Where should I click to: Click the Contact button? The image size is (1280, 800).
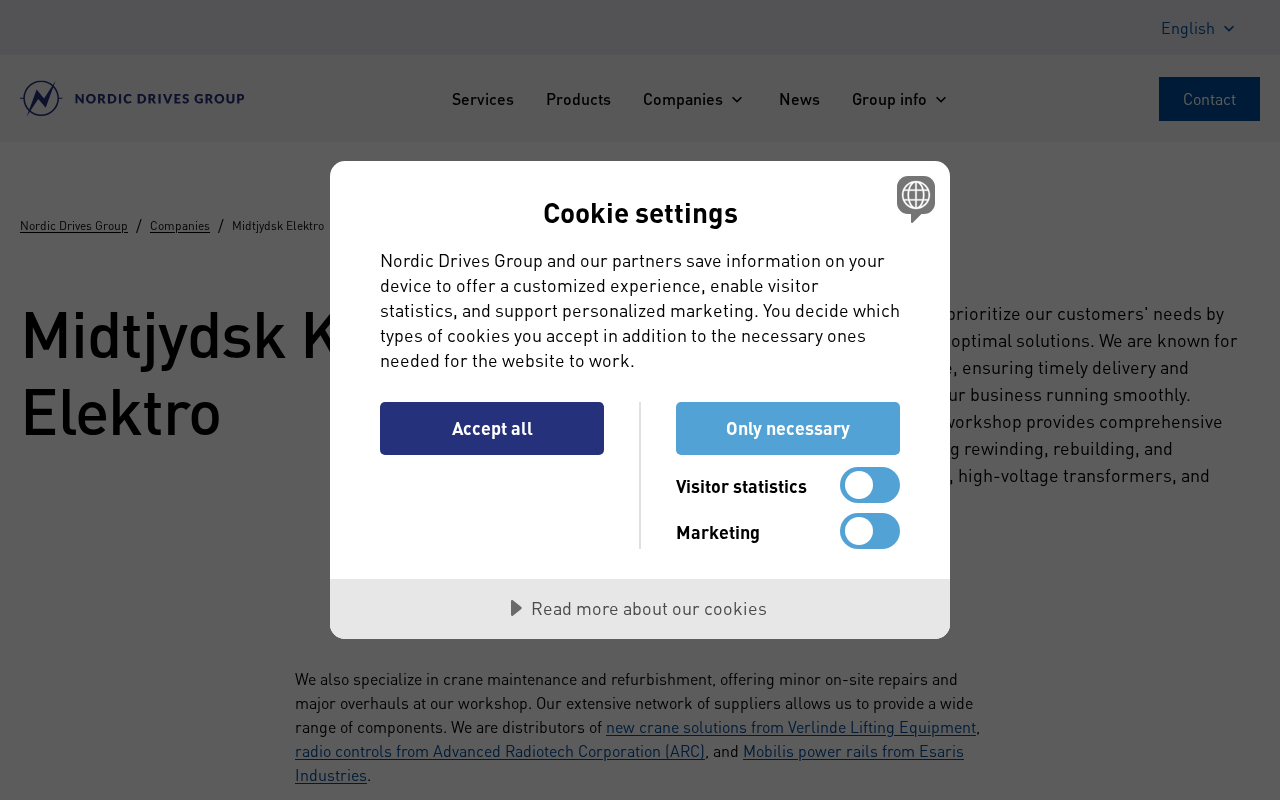click(x=1208, y=99)
